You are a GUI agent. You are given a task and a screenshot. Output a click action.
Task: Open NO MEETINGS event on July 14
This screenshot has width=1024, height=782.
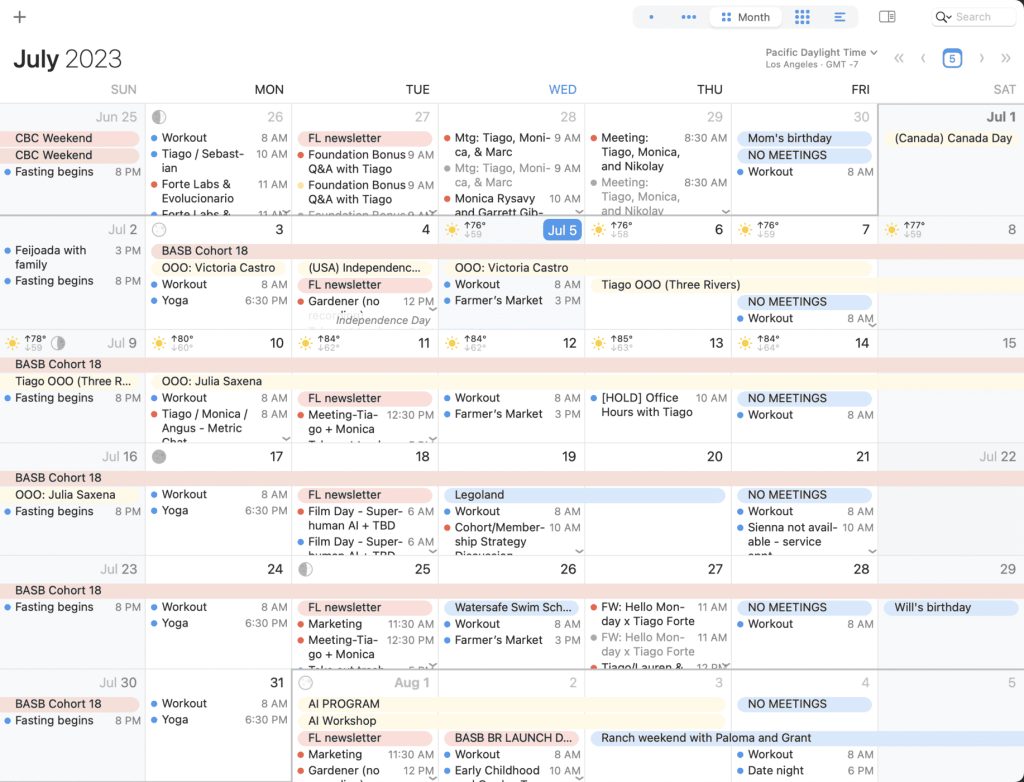804,399
